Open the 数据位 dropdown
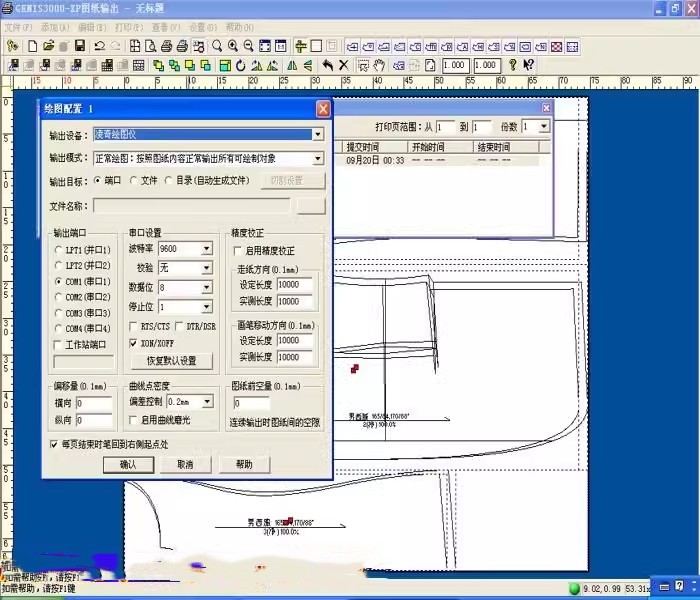The width and height of the screenshot is (700, 600). [207, 288]
